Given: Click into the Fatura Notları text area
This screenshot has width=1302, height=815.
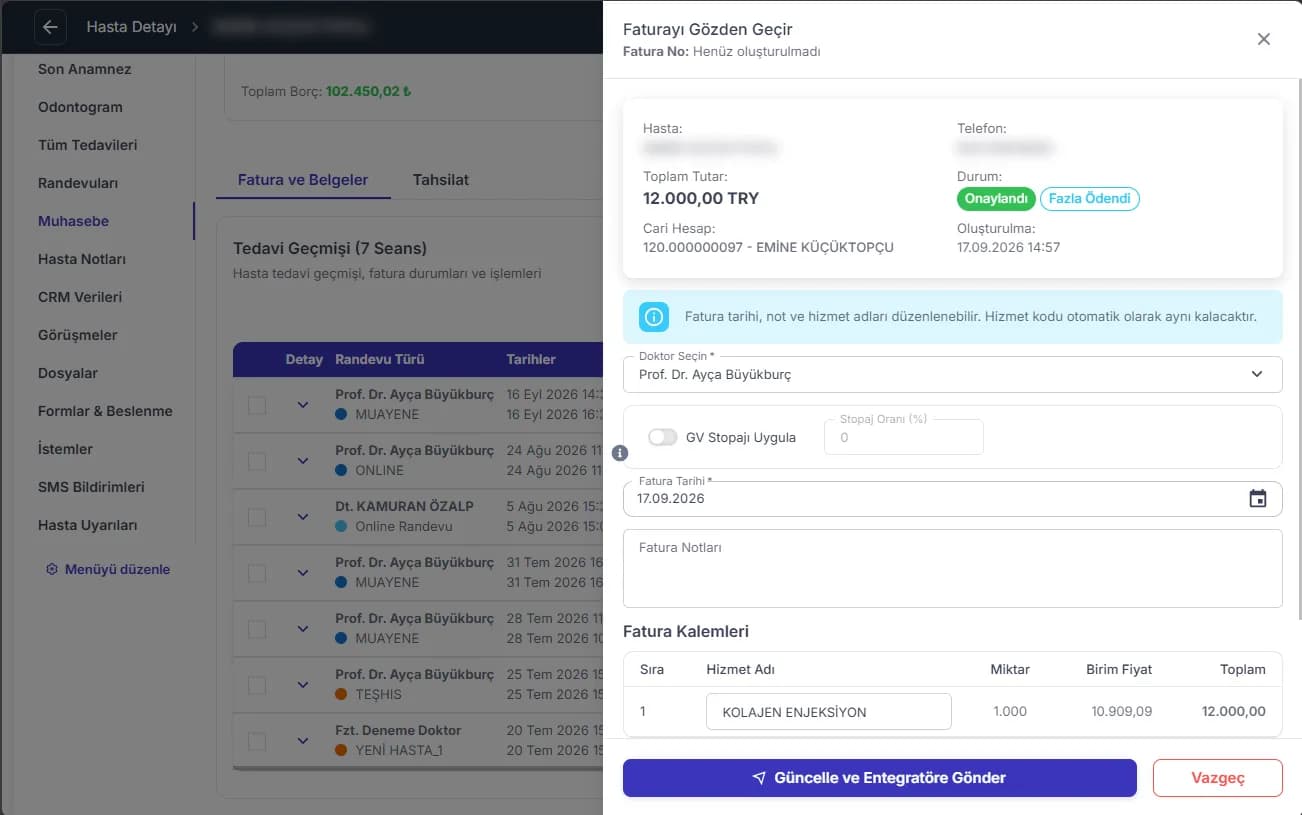Looking at the screenshot, I should [952, 568].
